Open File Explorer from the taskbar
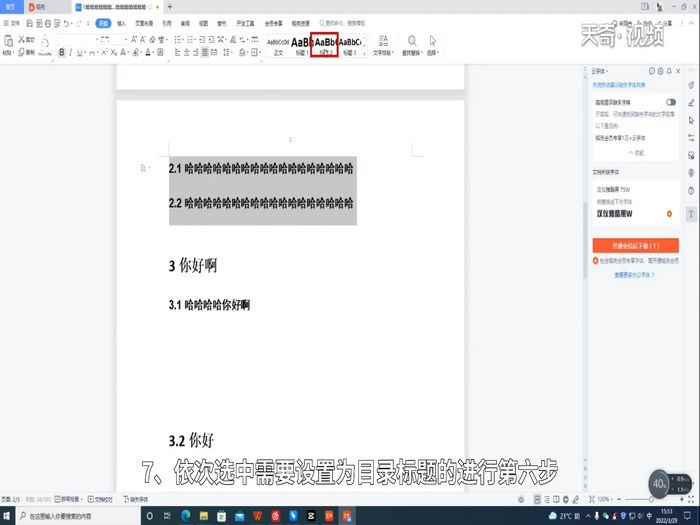700x525 pixels. pos(204,516)
